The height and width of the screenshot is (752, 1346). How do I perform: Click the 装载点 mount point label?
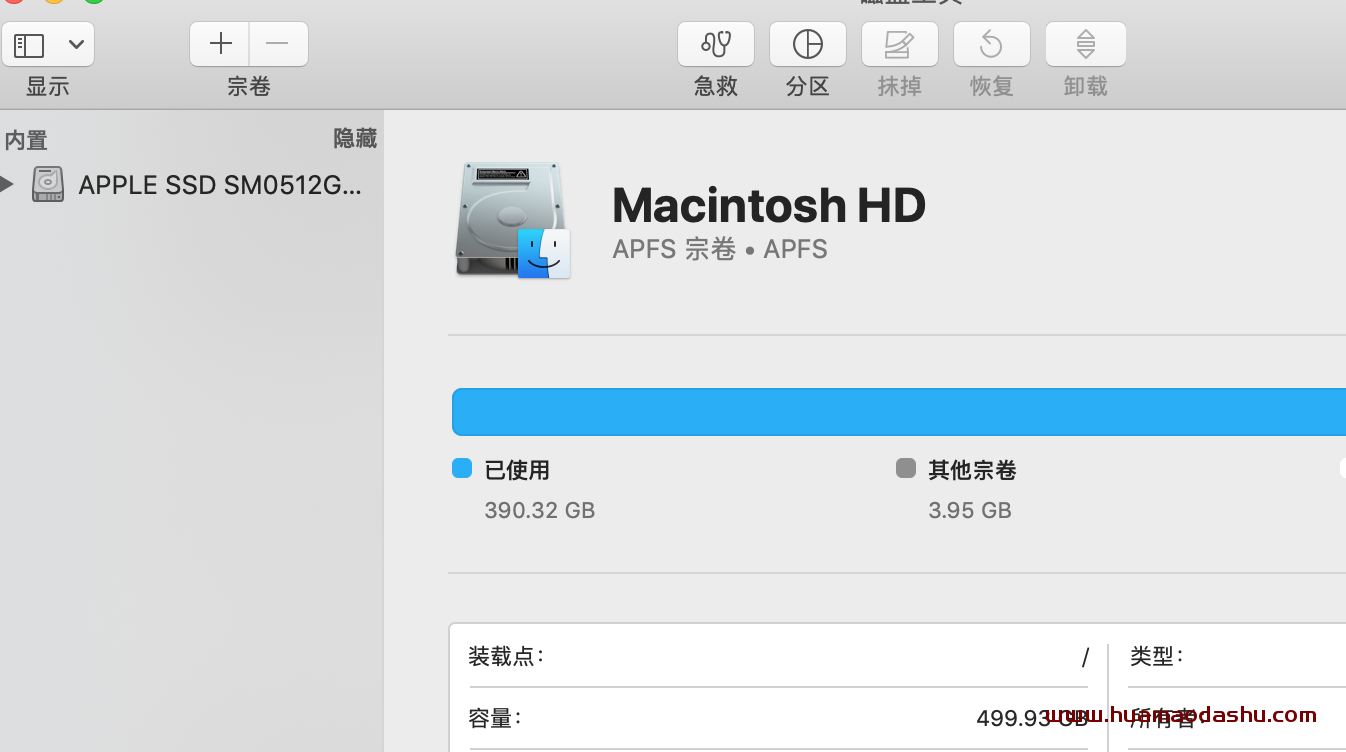(506, 656)
